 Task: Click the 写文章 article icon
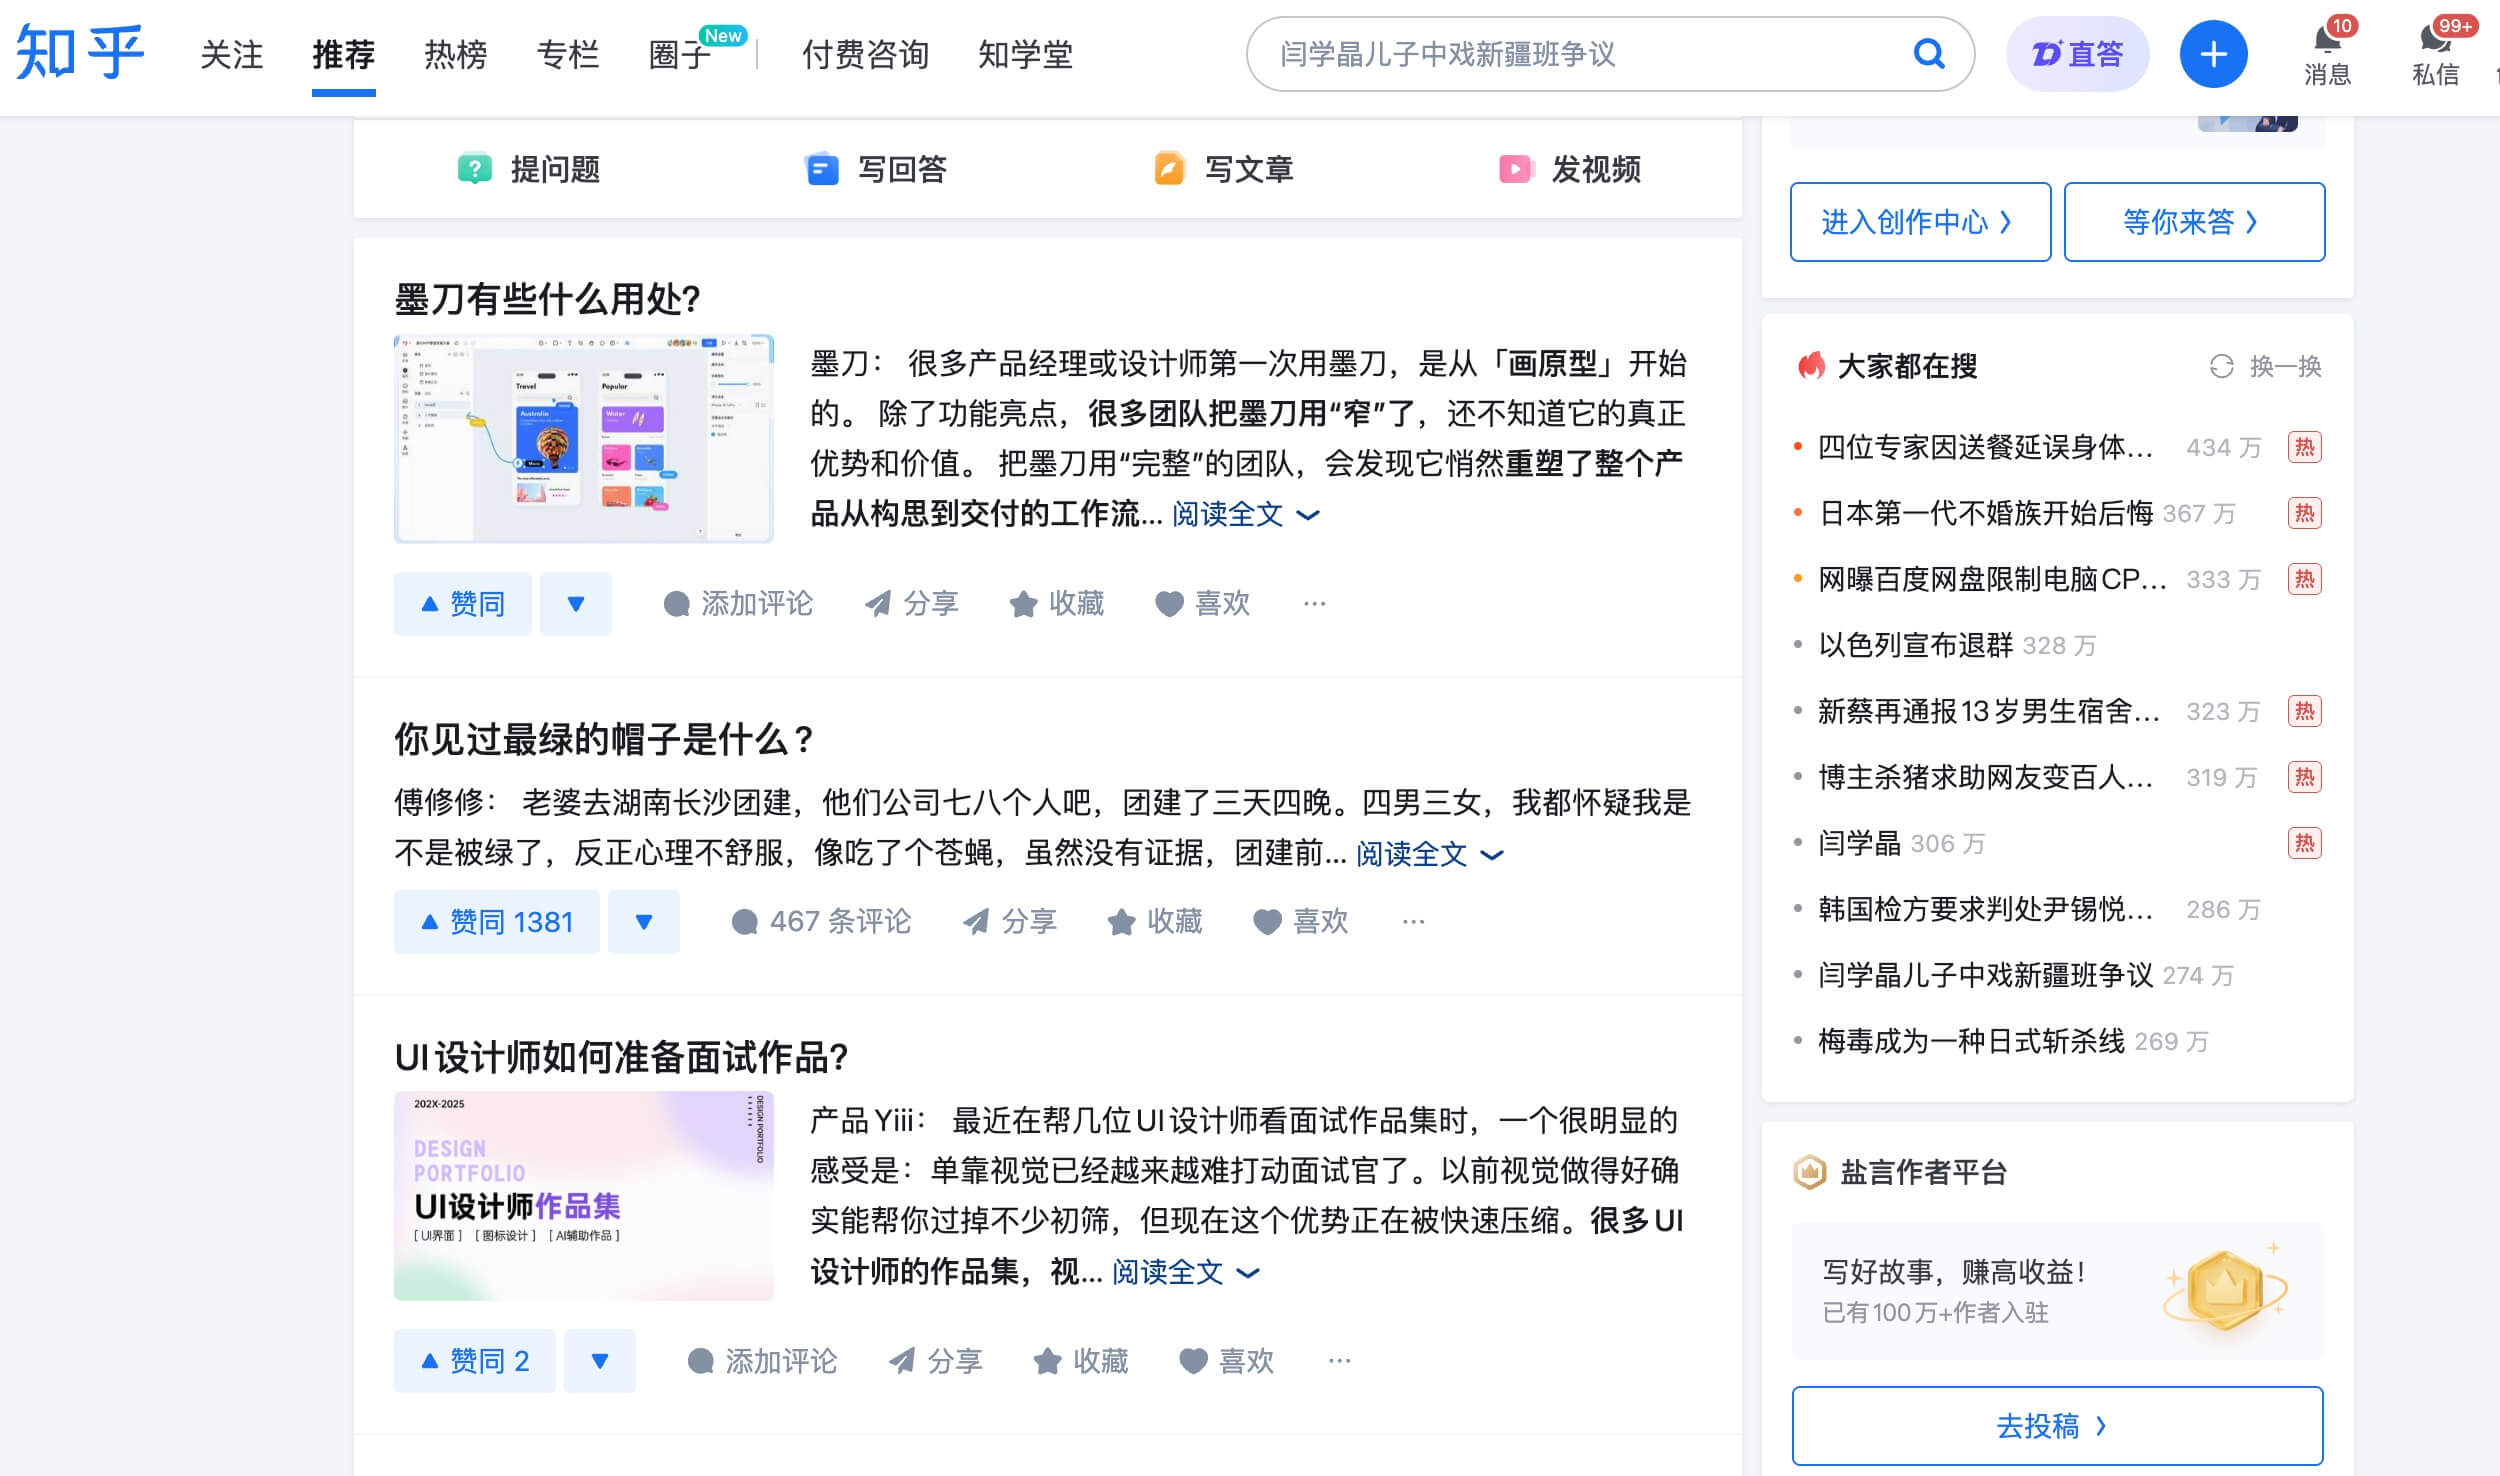1167,170
